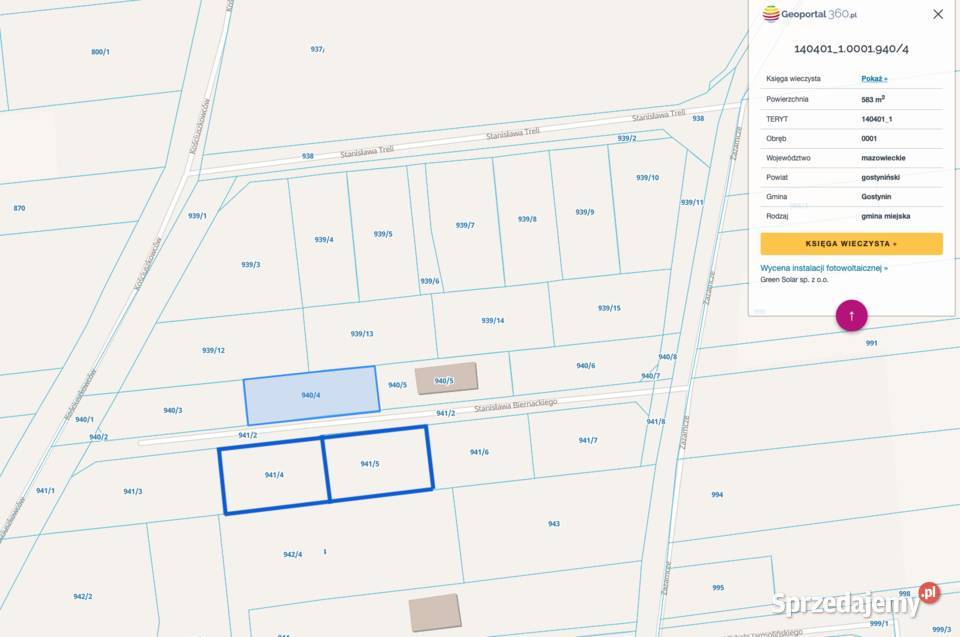Open the Wycena instalacji fotowoltaicznej link
The height and width of the screenshot is (637, 960).
coord(824,268)
